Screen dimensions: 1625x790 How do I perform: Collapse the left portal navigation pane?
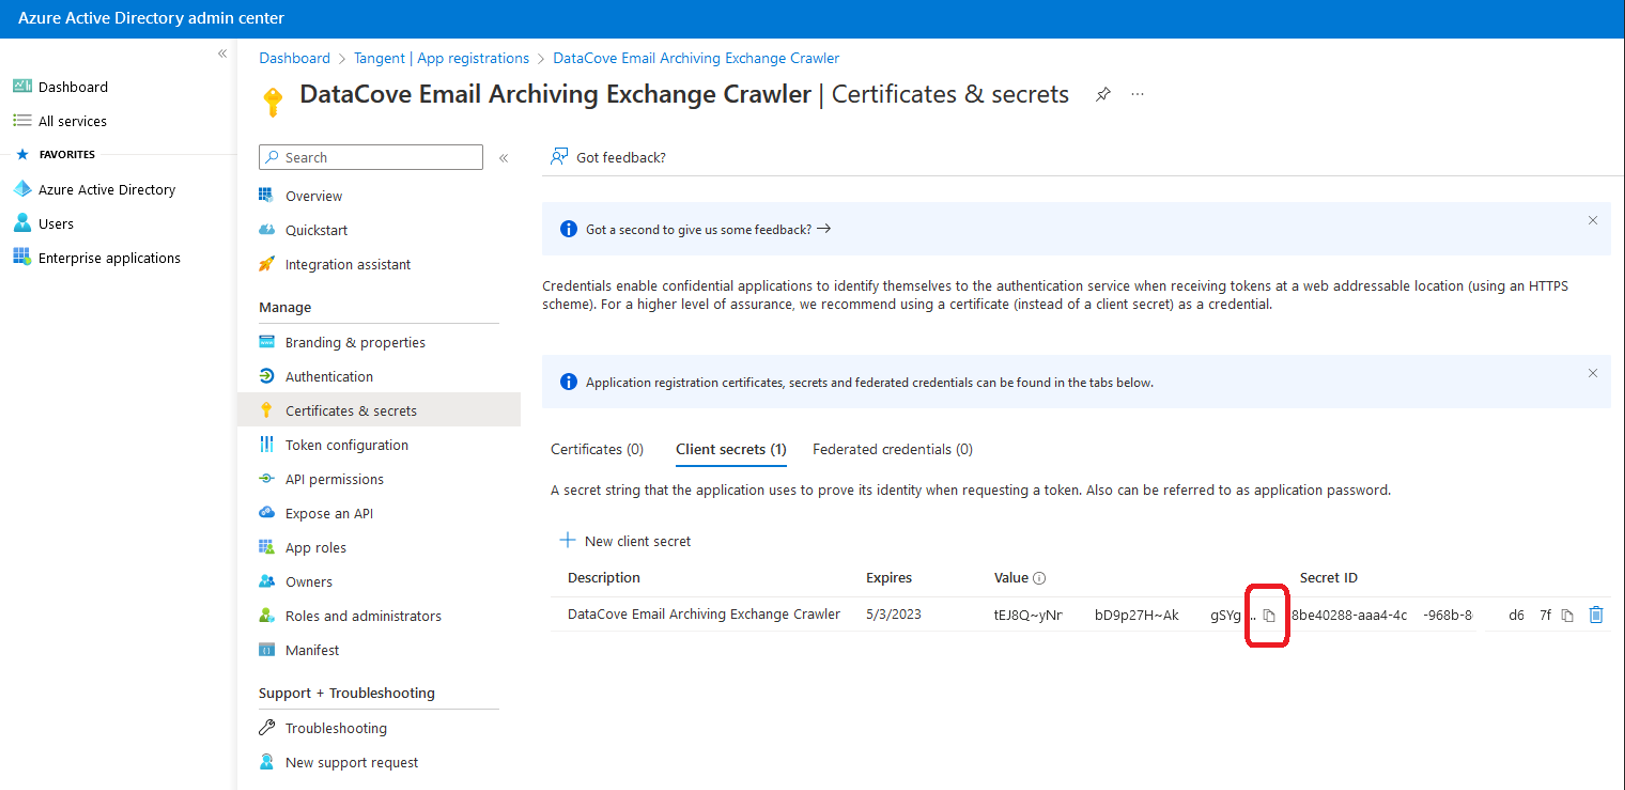point(222,54)
